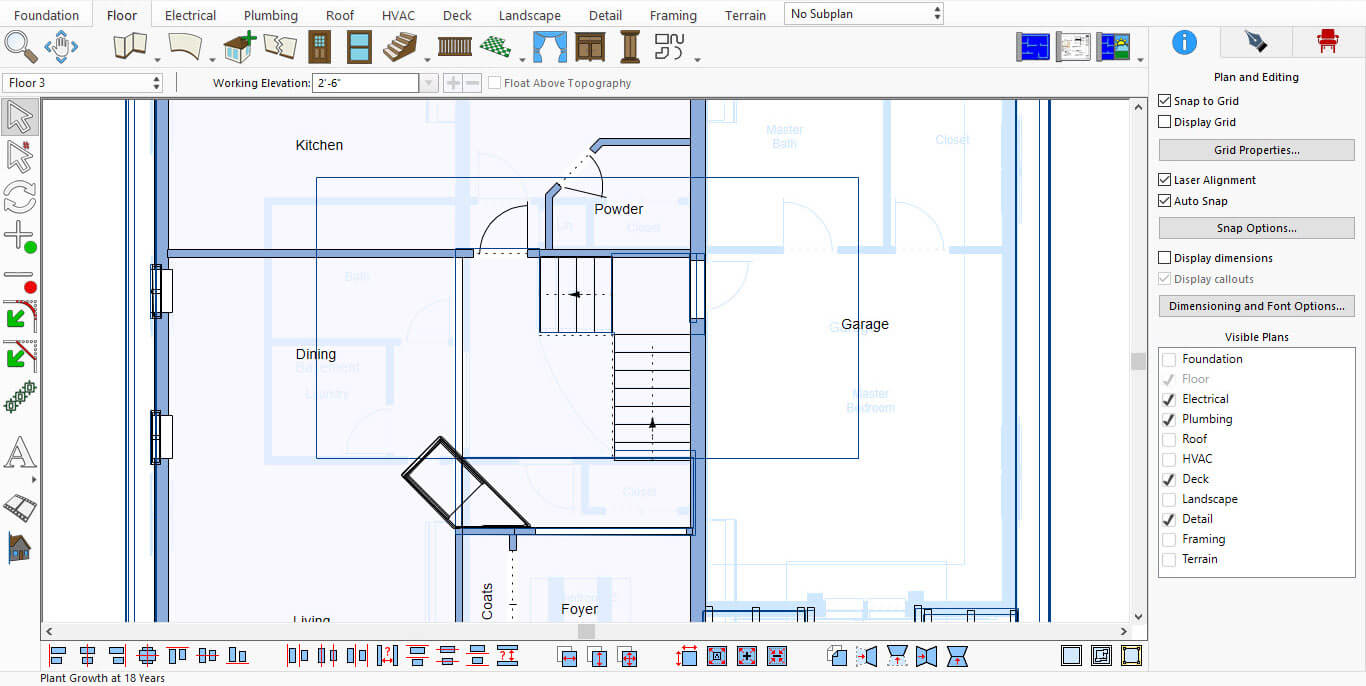Screen dimensions: 1366x686
Task: Click the horizontal scrollbar thumb
Action: pos(587,631)
